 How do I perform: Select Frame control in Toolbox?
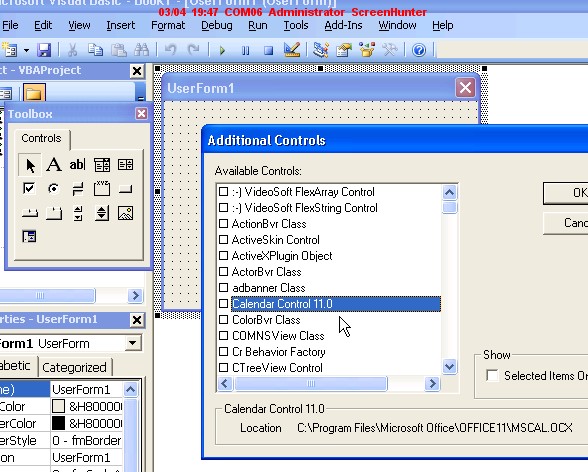(102, 189)
